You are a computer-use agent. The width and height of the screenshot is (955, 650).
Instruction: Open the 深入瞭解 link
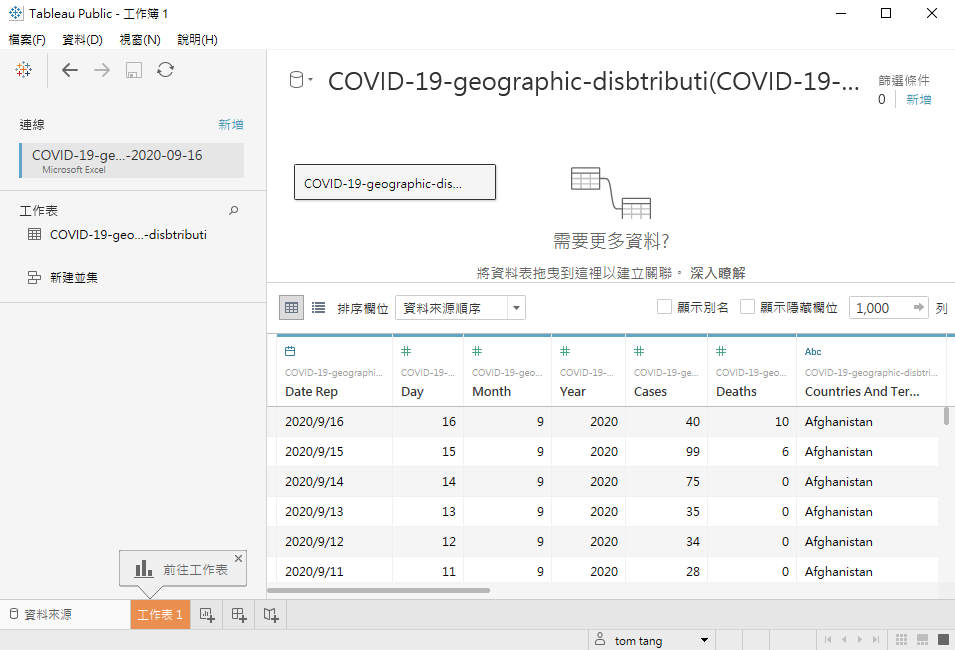click(717, 273)
